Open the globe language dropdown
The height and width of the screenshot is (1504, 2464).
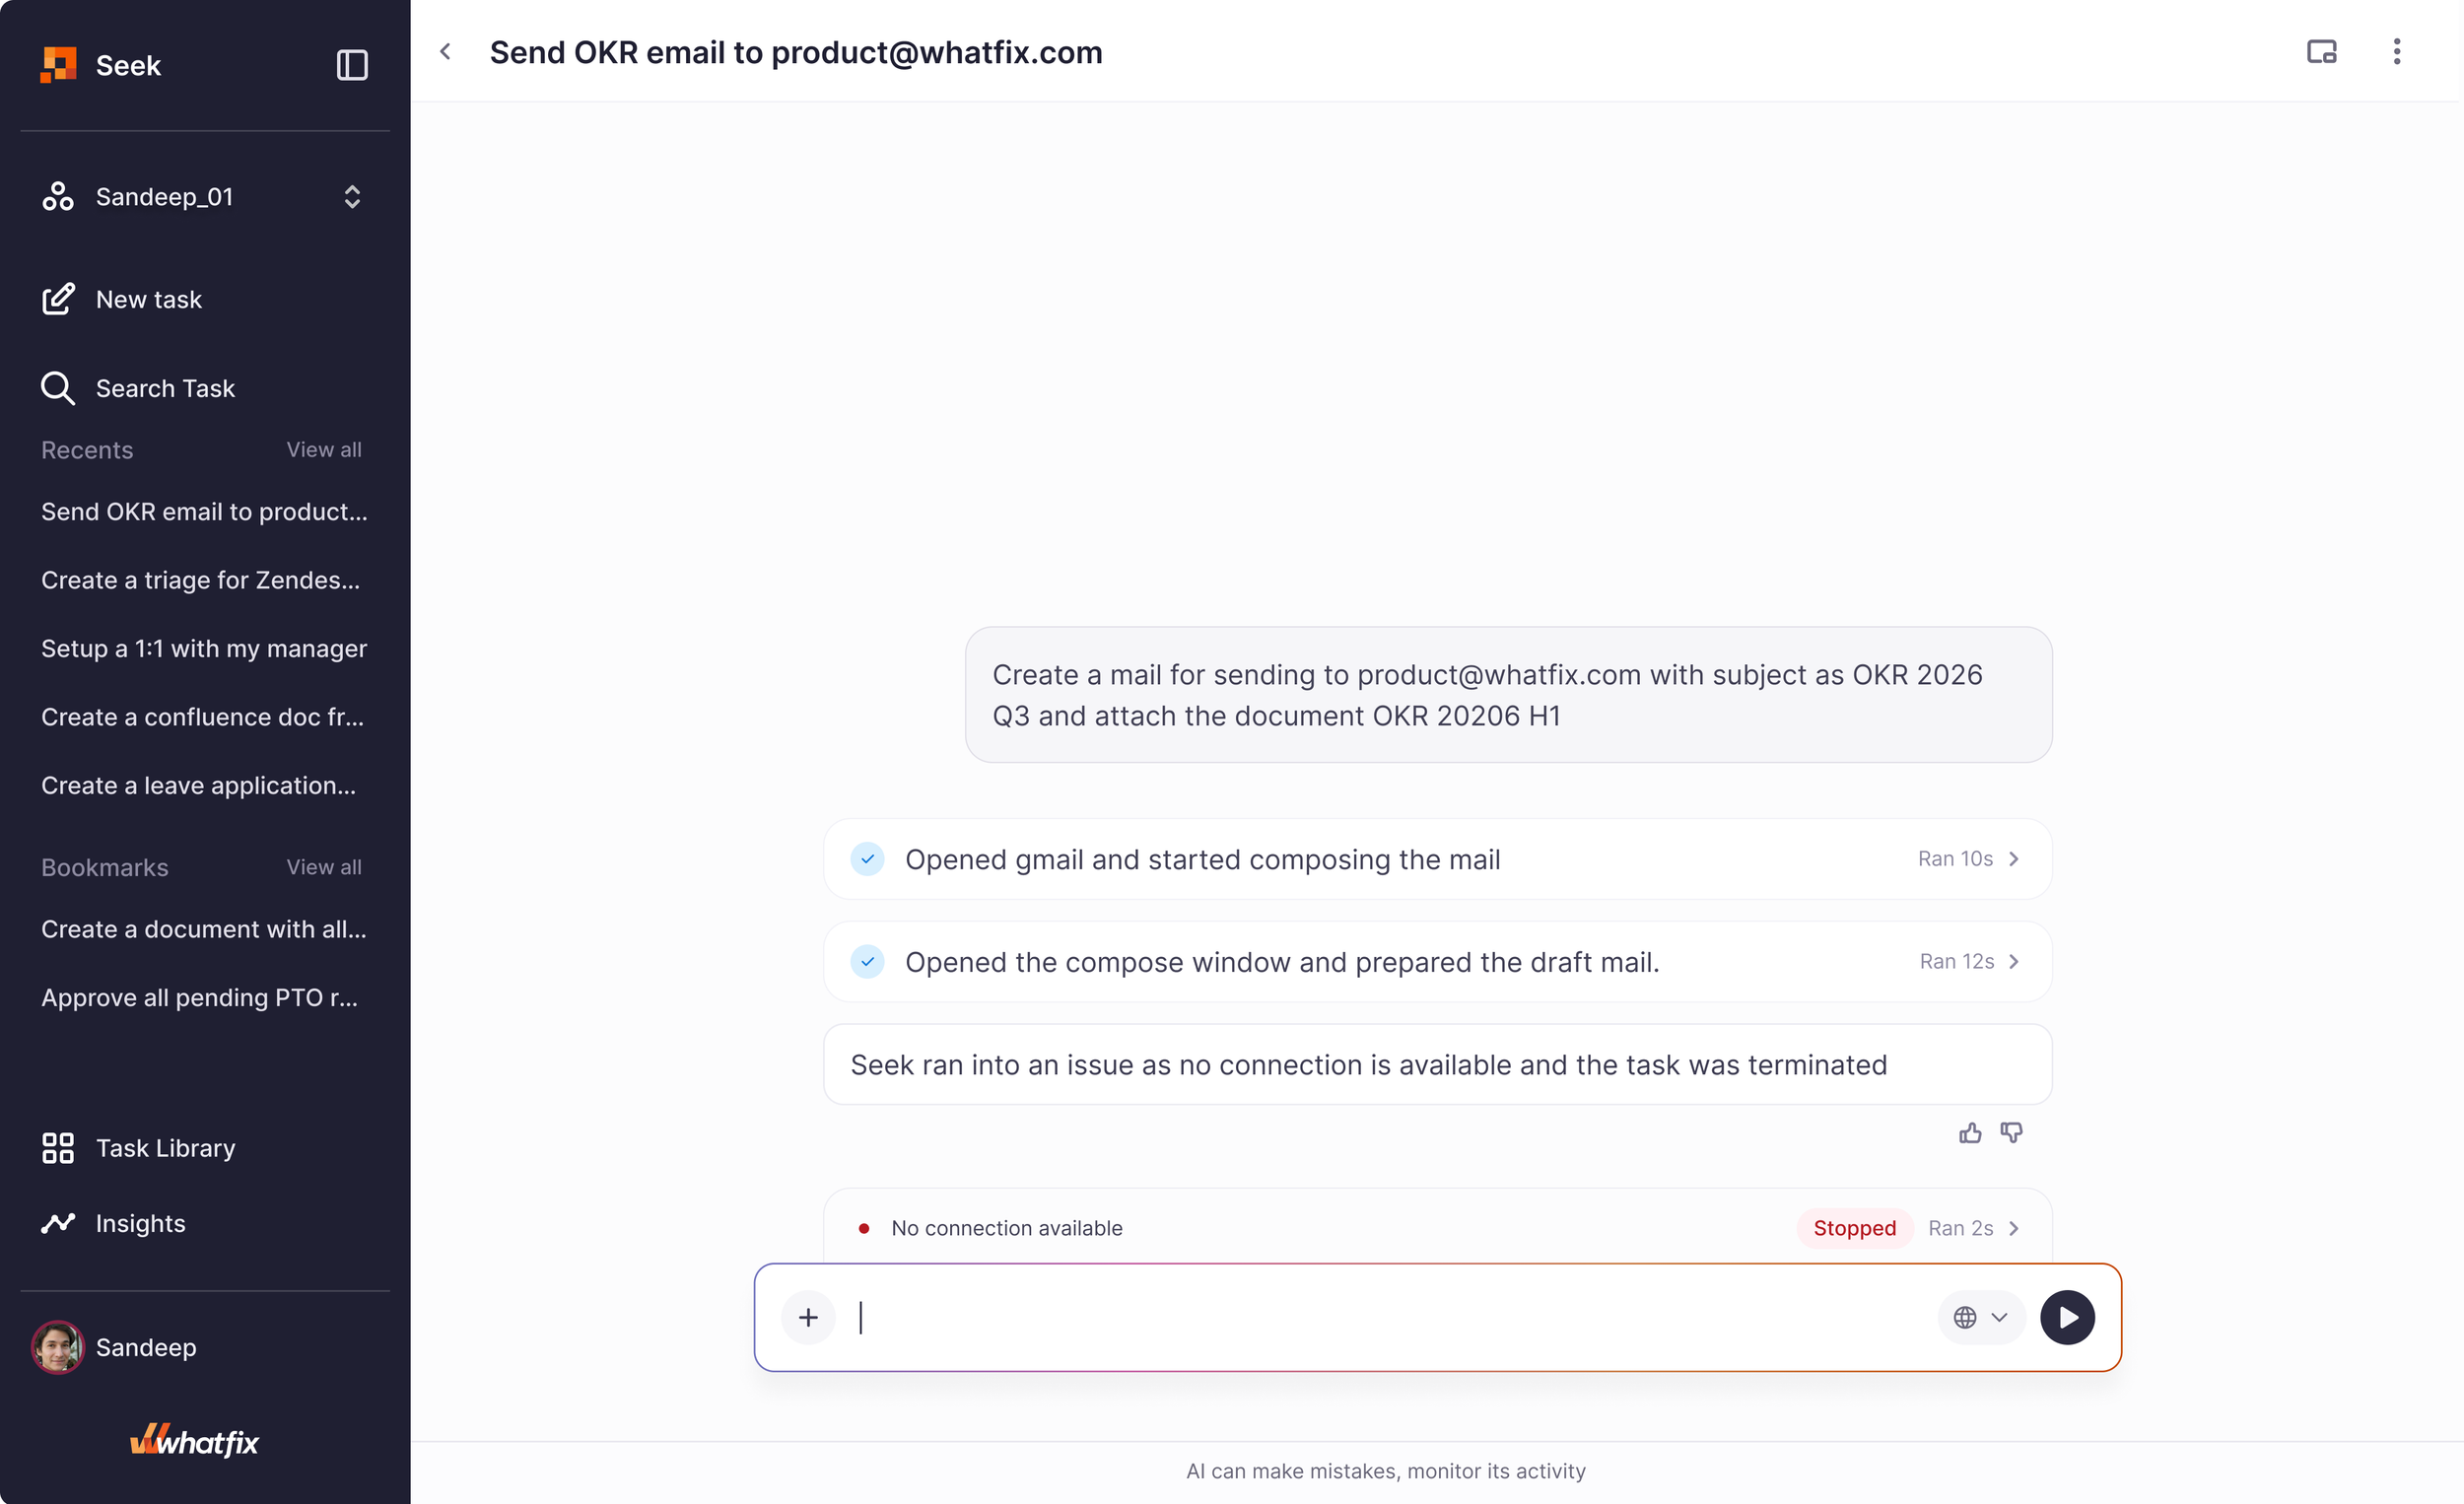tap(1981, 1318)
